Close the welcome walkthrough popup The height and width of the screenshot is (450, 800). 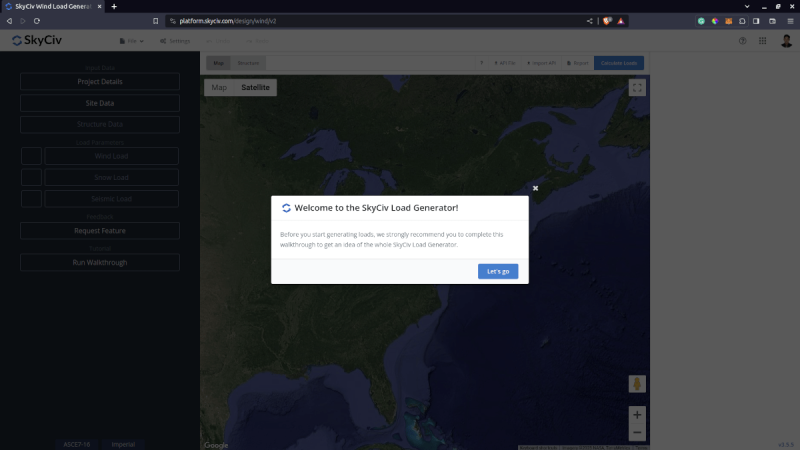(535, 188)
